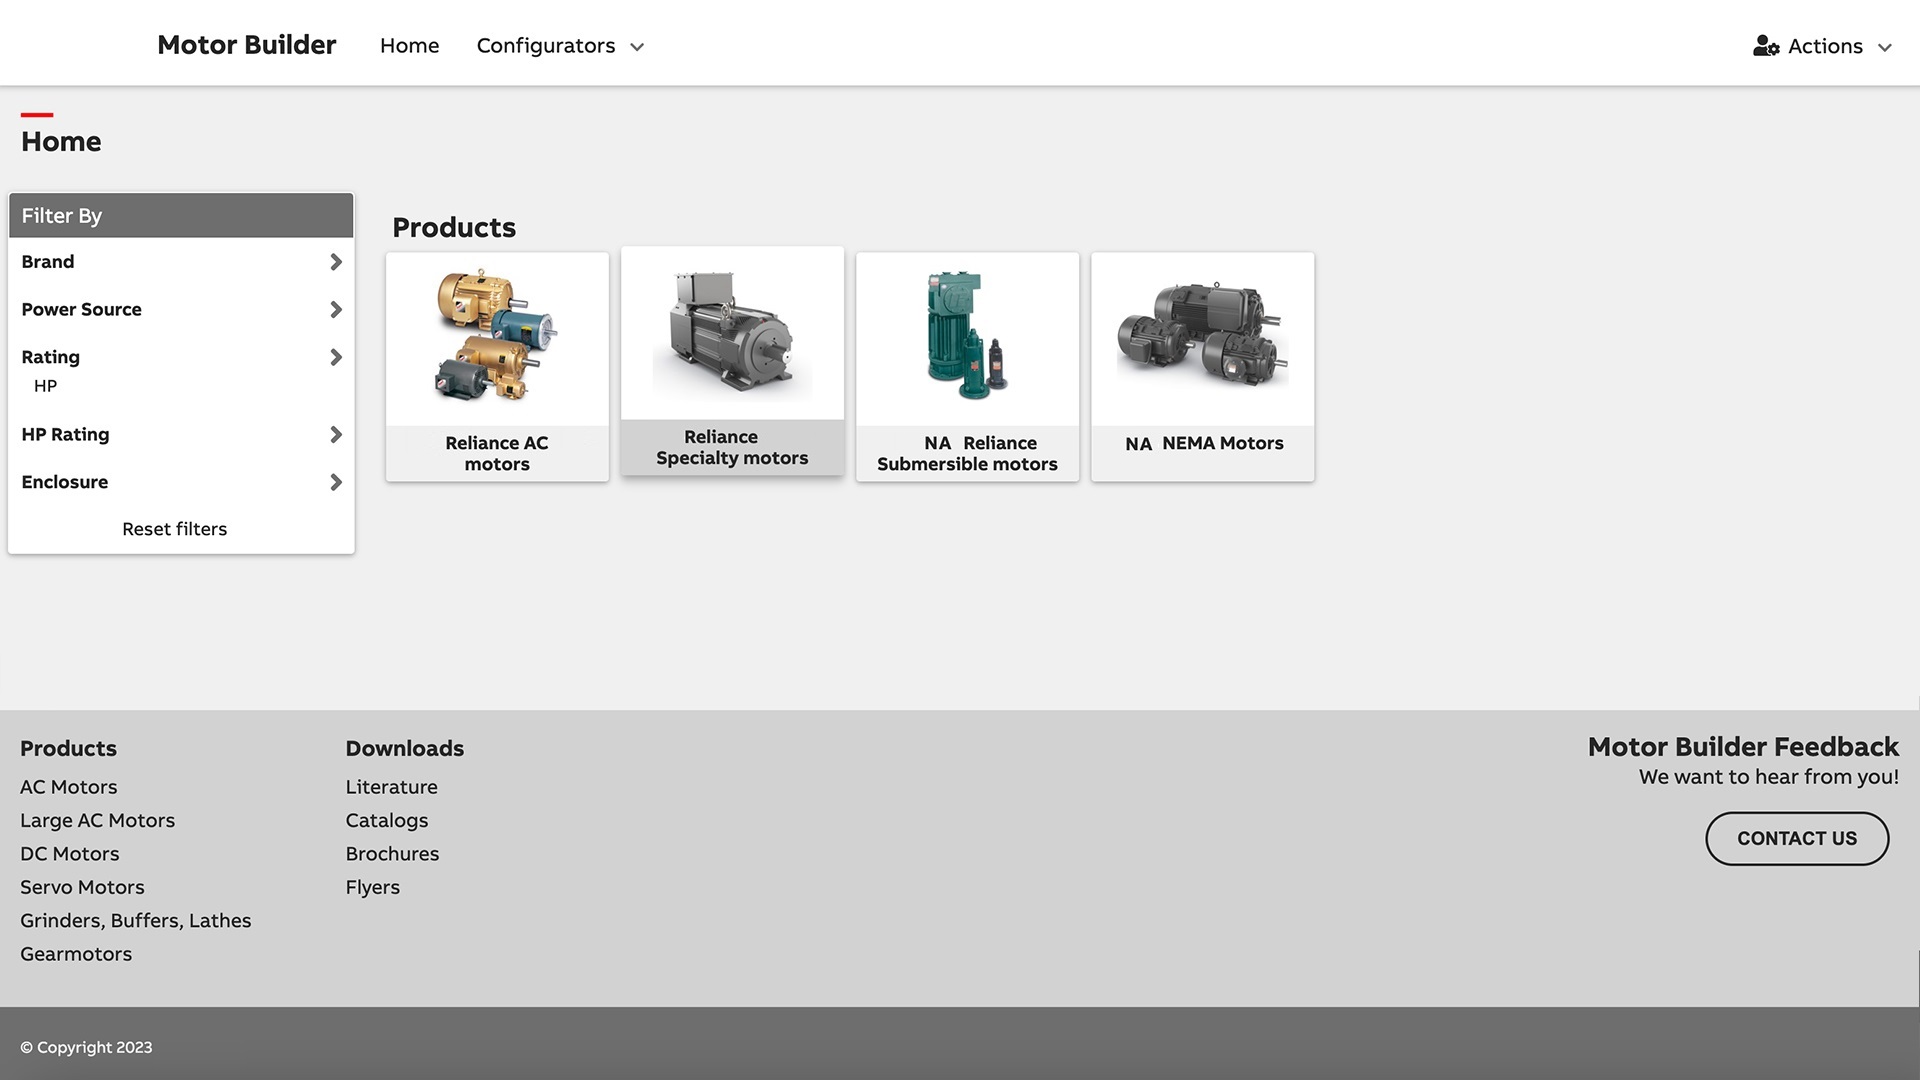Image resolution: width=1920 pixels, height=1080 pixels.
Task: Open the Enclosure filter arrow
Action: [336, 482]
